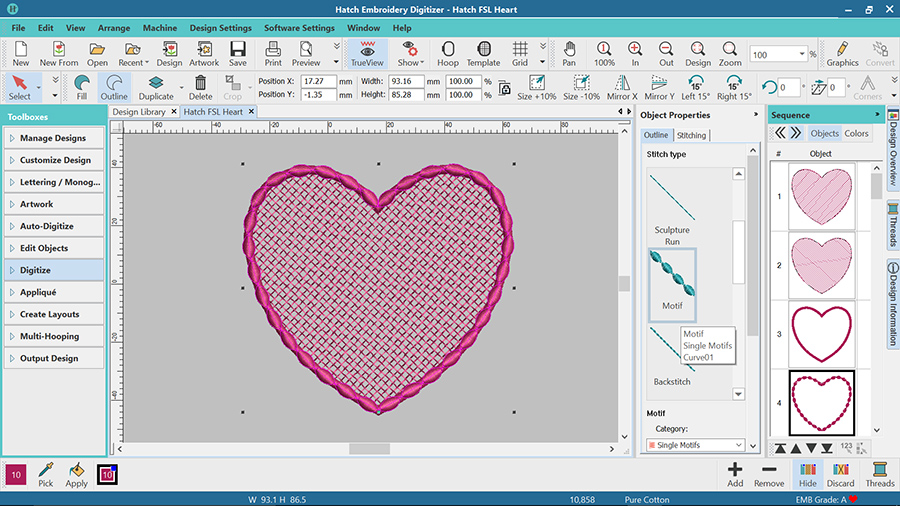
Task: Click the Output Design toolbox button
Action: [54, 358]
